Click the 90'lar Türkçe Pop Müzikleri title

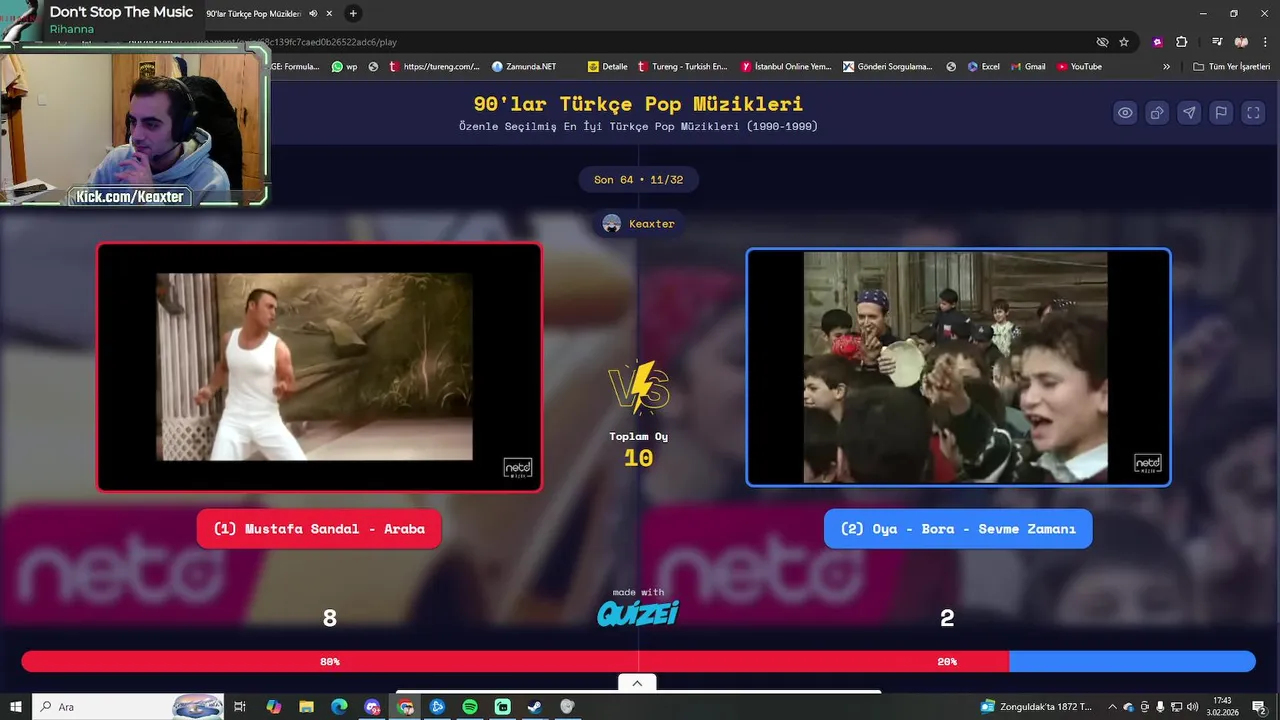coord(638,104)
